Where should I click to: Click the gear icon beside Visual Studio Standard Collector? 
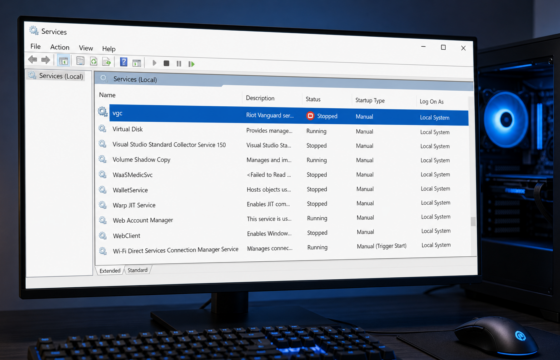[103, 144]
